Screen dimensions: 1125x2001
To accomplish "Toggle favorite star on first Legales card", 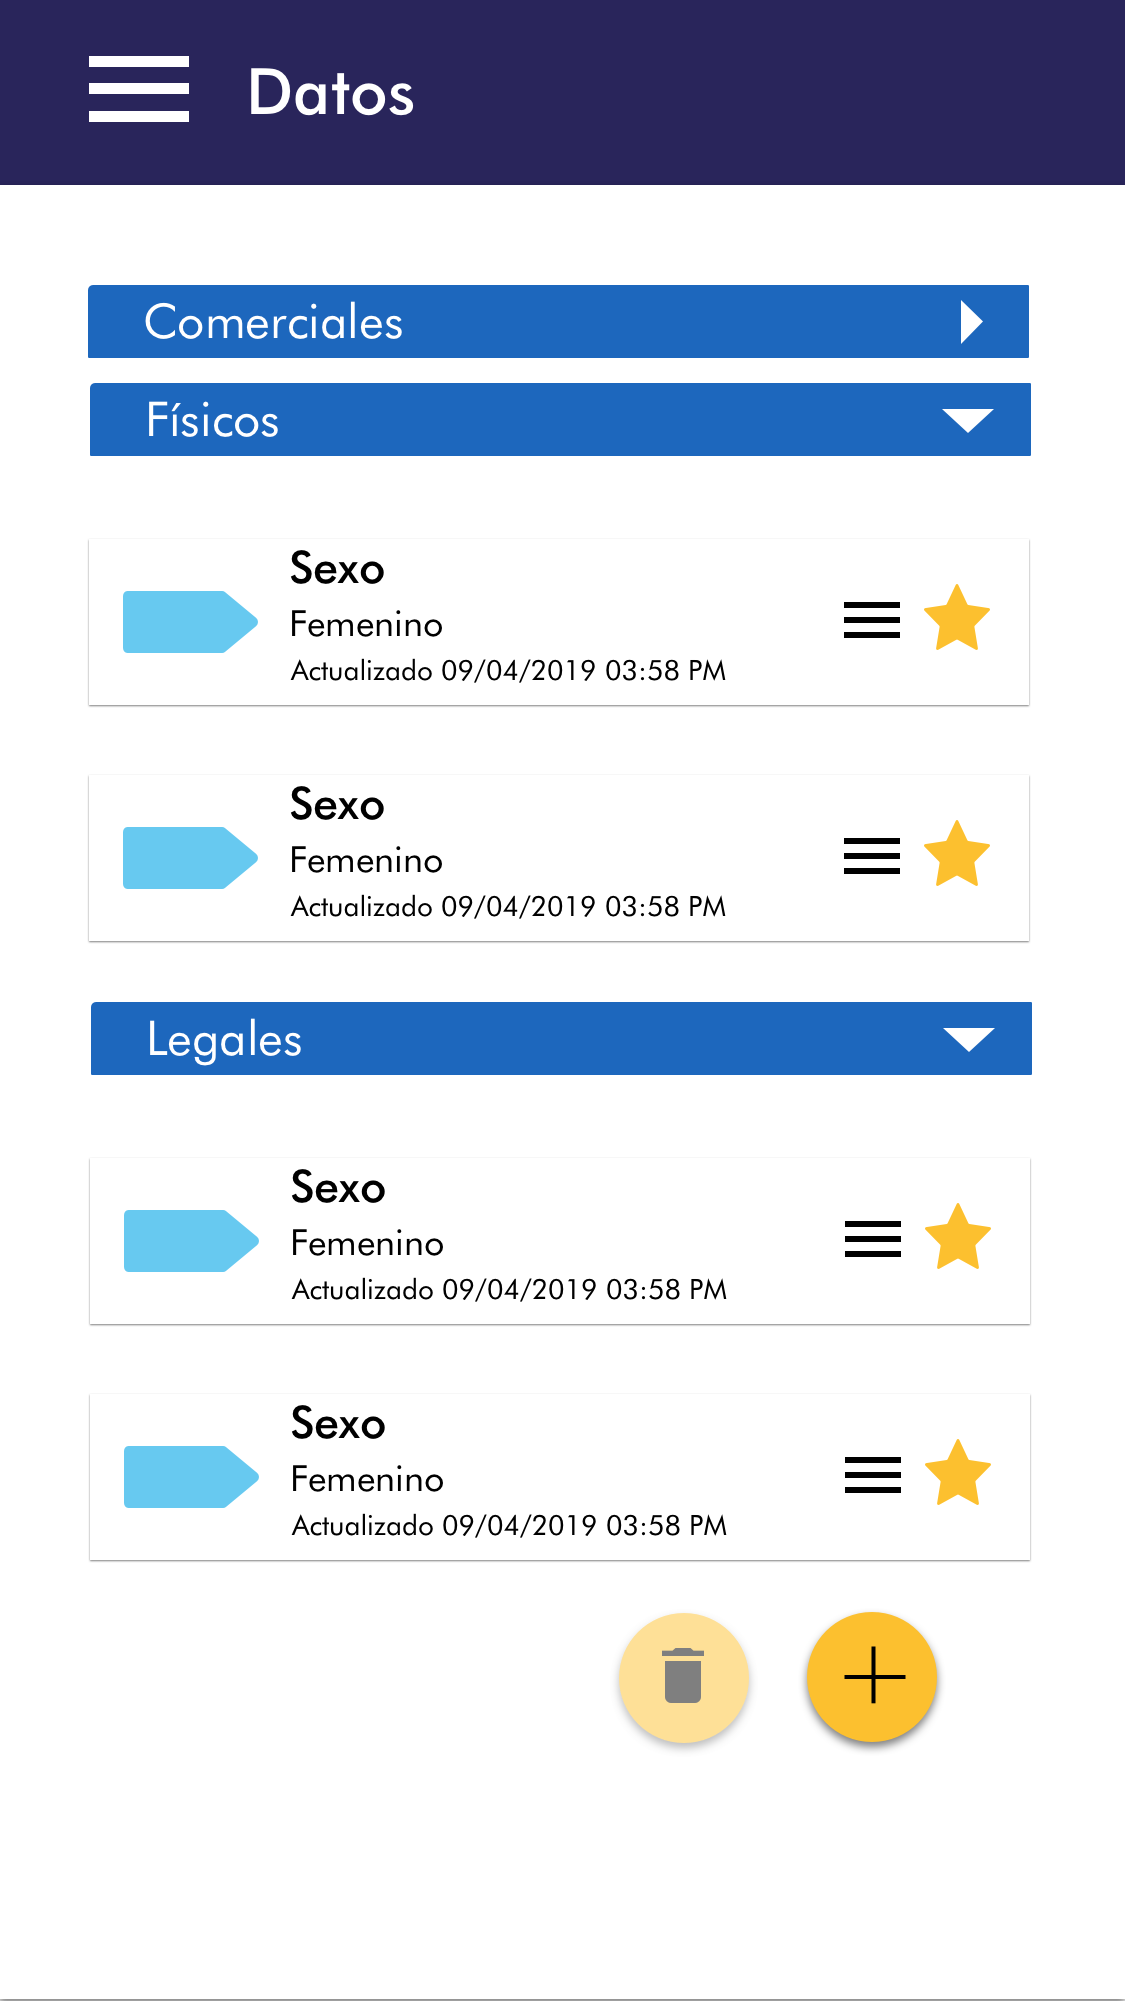I will (958, 1238).
